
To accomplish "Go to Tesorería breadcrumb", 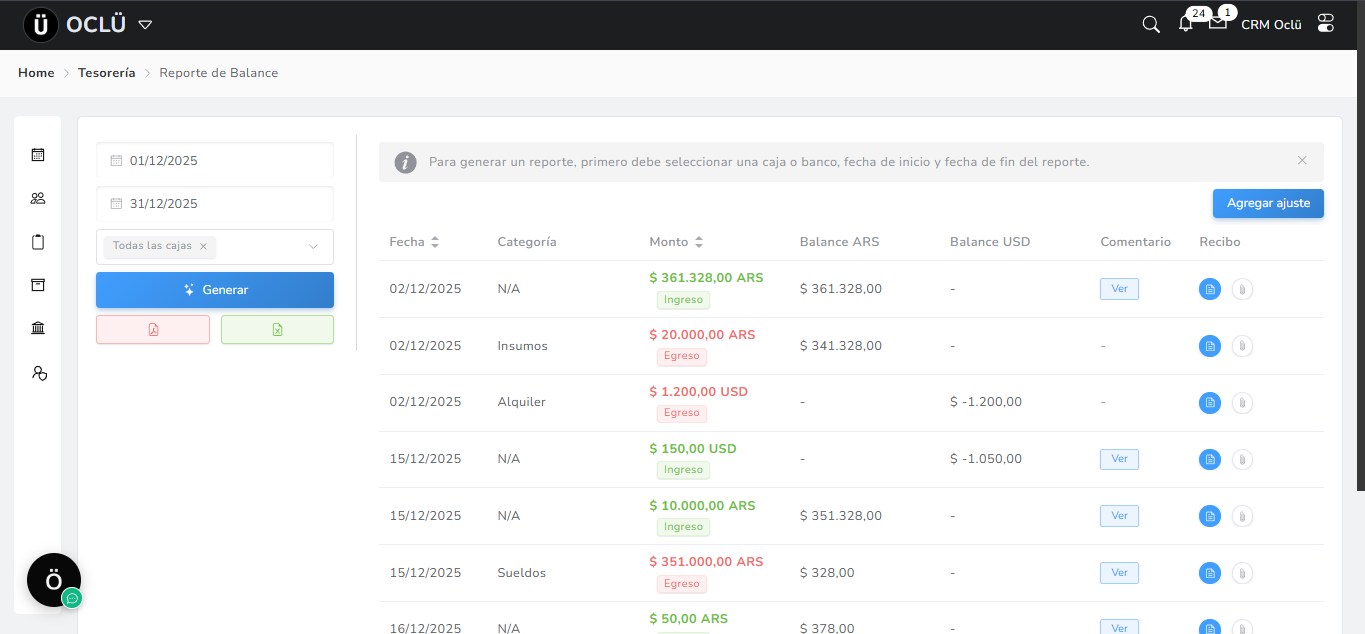I will coord(107,73).
